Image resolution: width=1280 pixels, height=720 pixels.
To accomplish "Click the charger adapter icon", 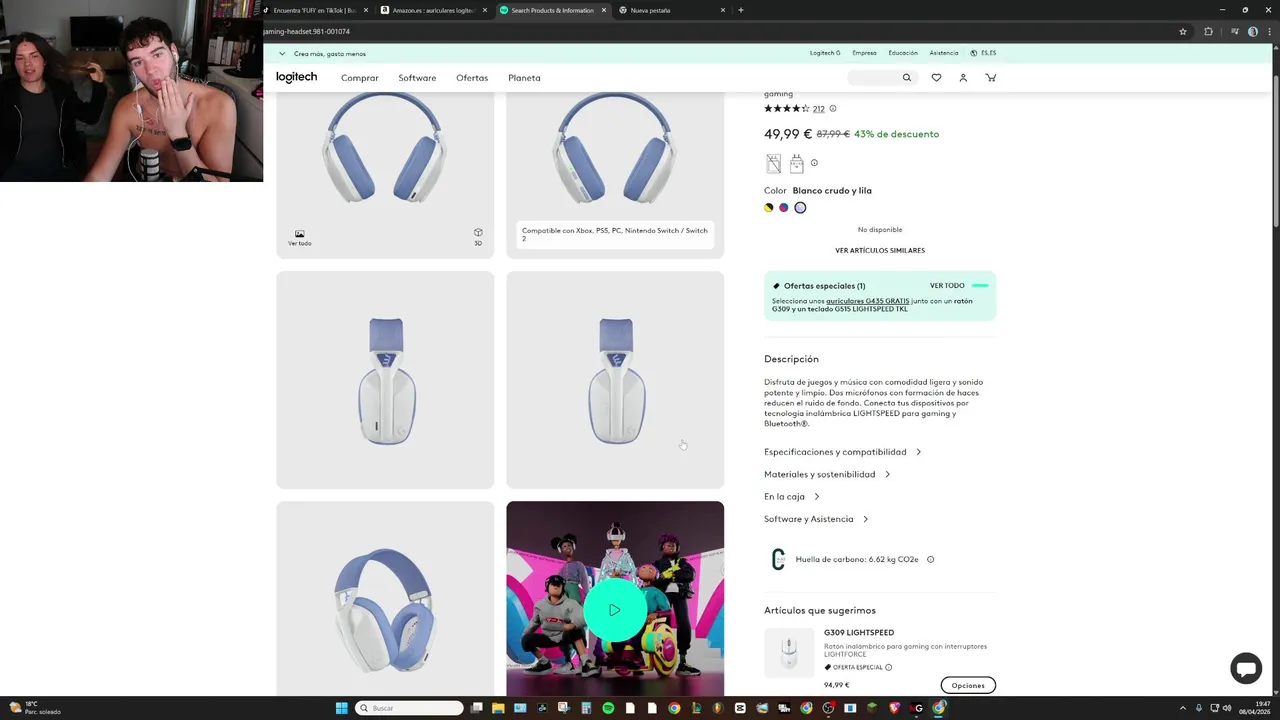I will pyautogui.click(x=796, y=163).
